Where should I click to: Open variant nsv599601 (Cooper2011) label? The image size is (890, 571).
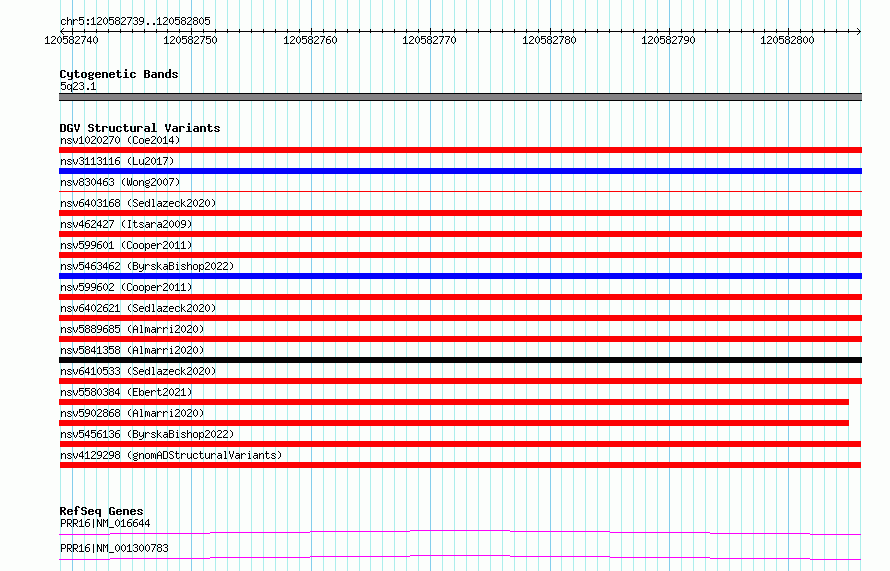(126, 245)
